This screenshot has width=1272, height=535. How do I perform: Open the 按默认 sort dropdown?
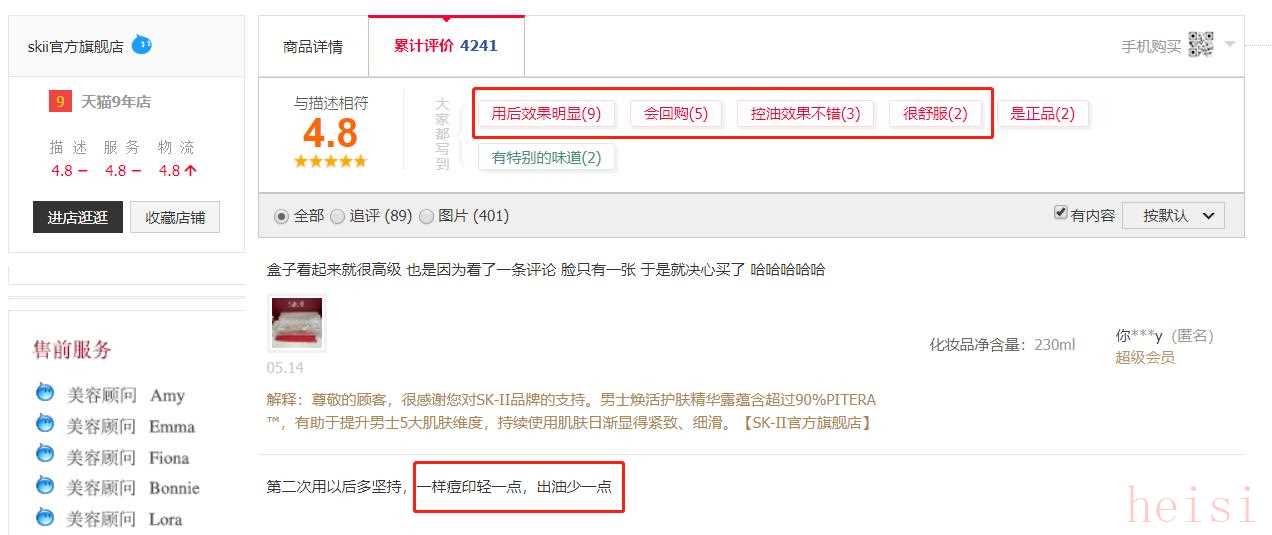click(x=1173, y=215)
